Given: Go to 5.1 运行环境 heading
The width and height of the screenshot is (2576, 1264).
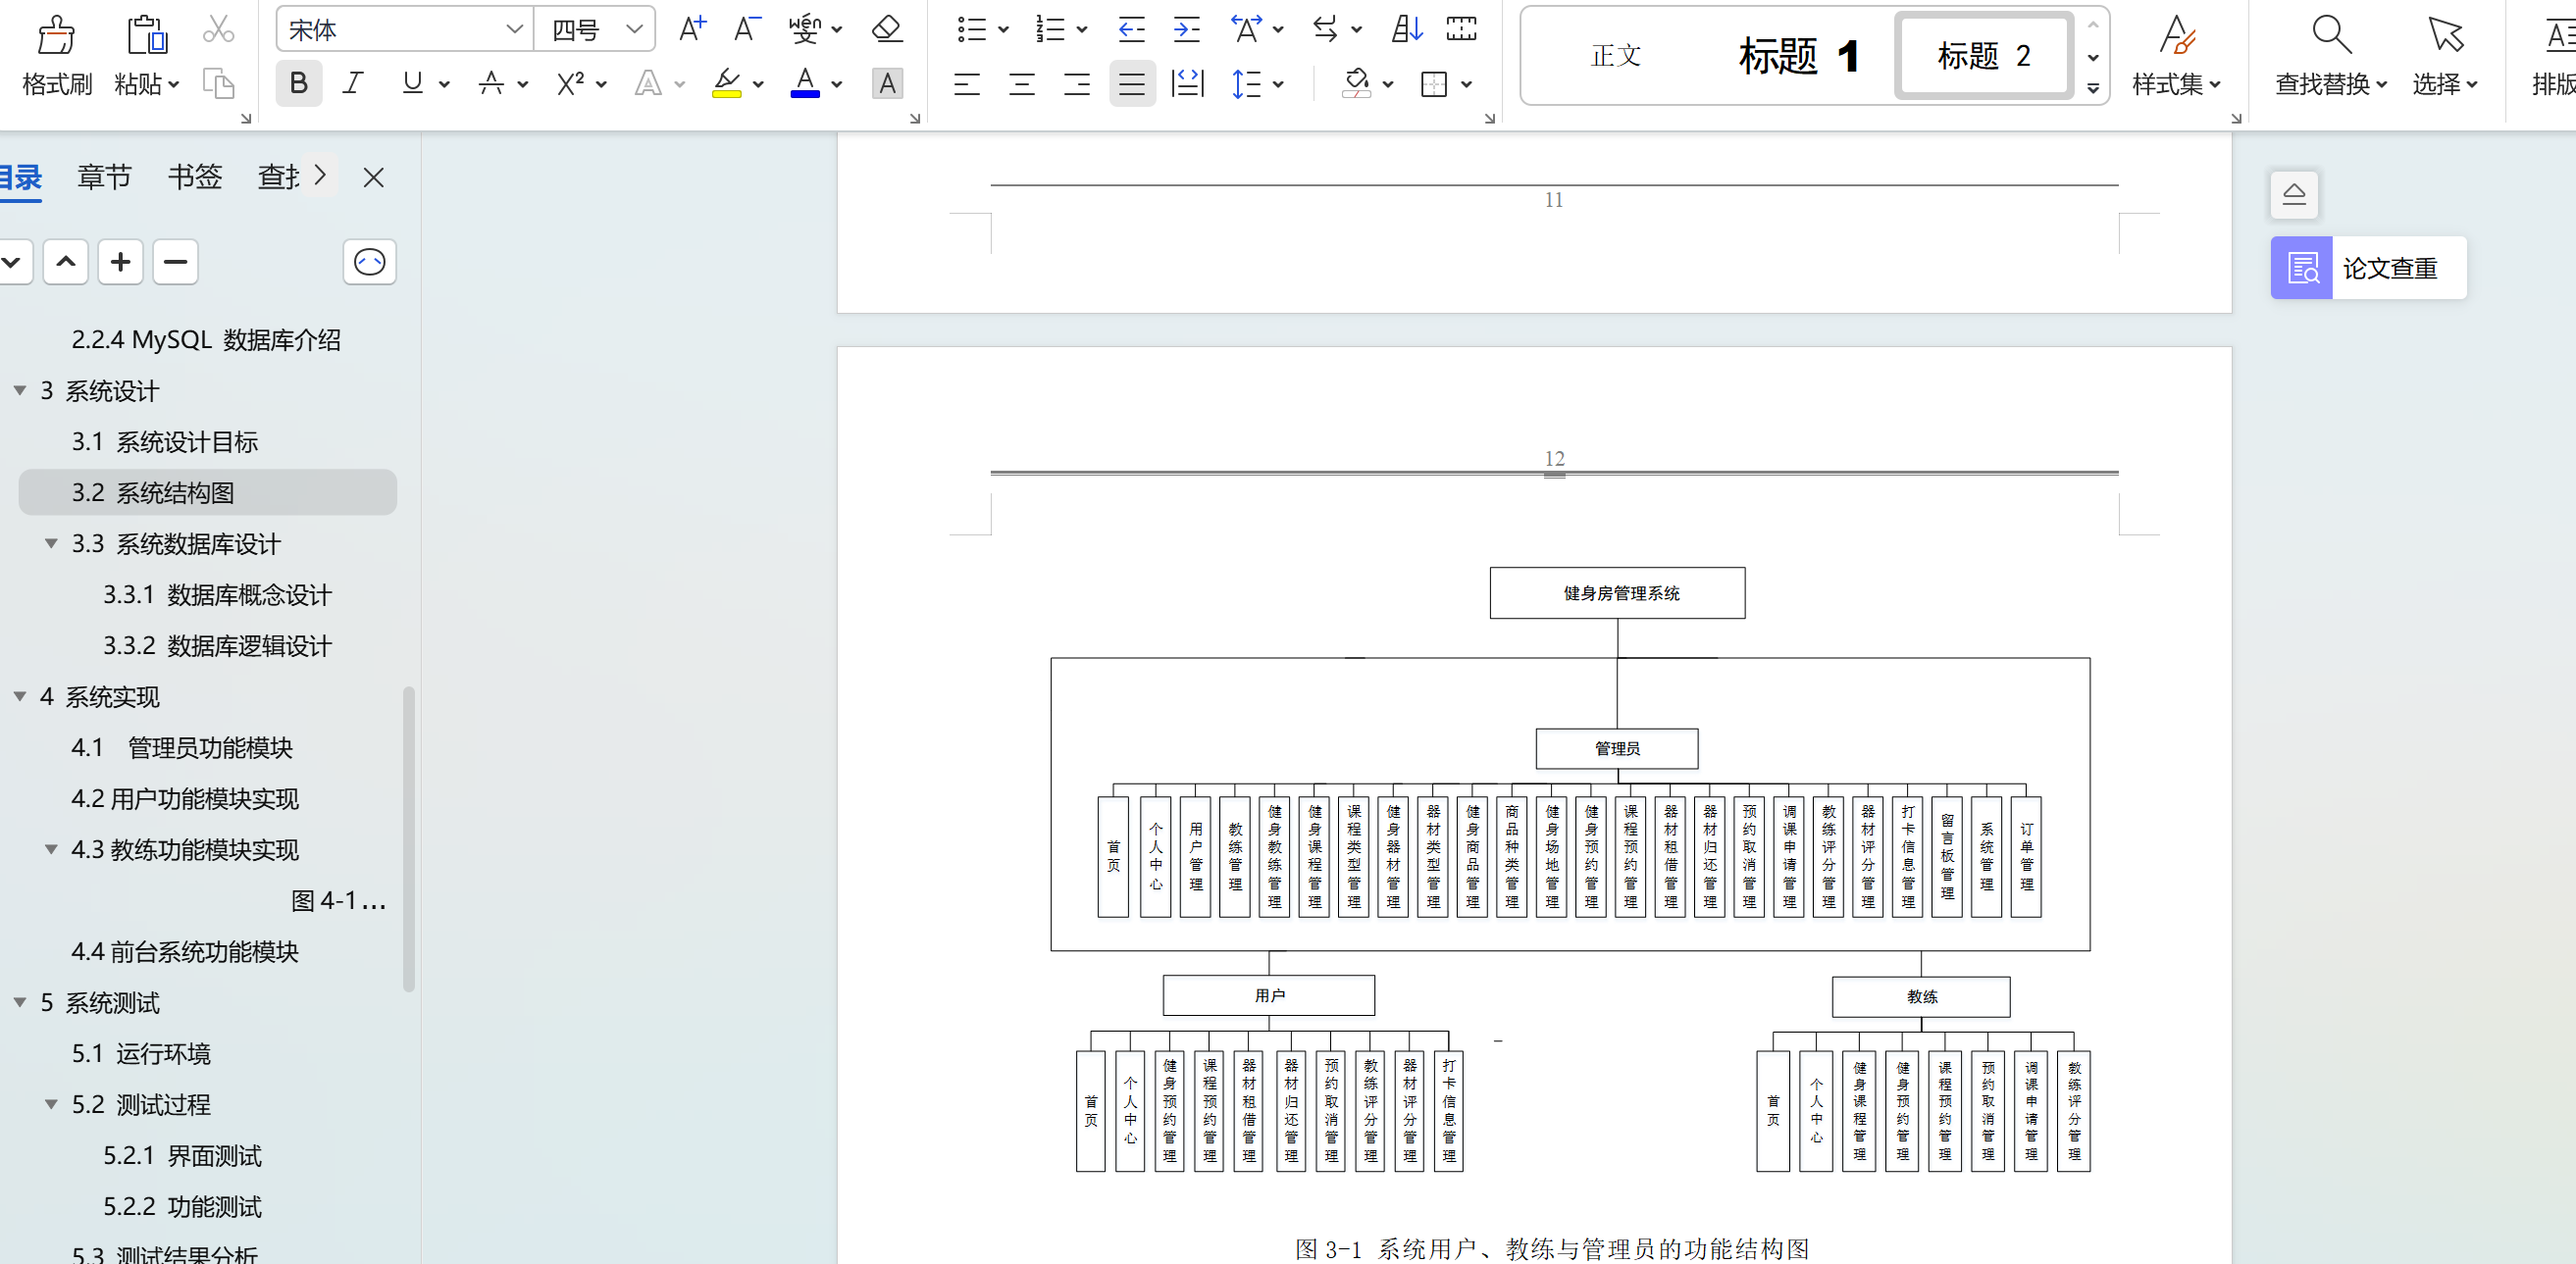Looking at the screenshot, I should coord(141,1053).
